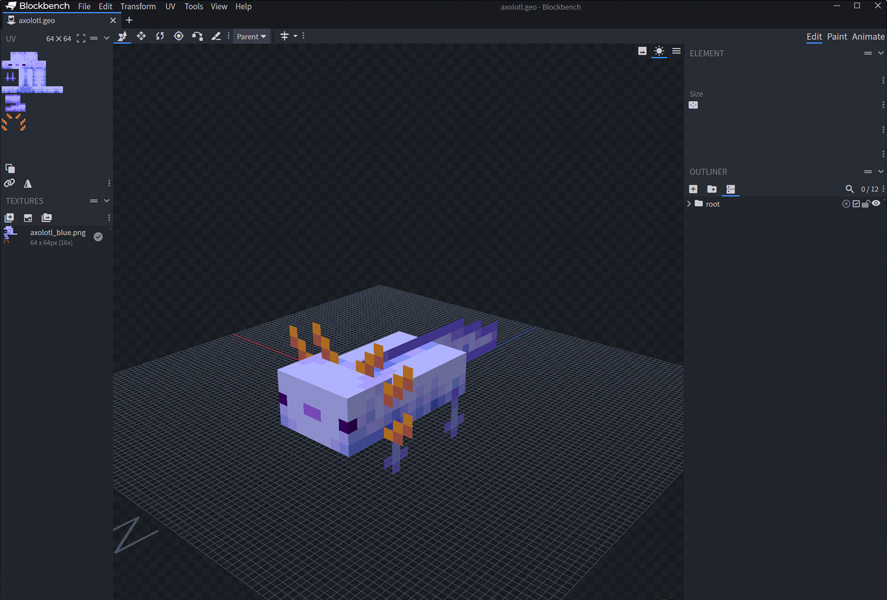This screenshot has height=600, width=887.
Task: Open Outliner toolbar more options
Action: (883, 189)
